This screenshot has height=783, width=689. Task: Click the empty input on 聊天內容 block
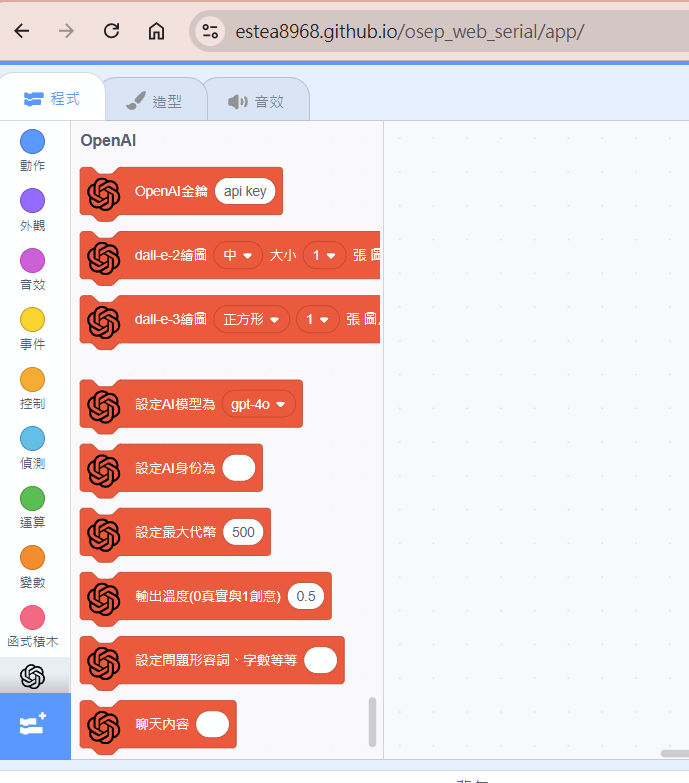[213, 724]
